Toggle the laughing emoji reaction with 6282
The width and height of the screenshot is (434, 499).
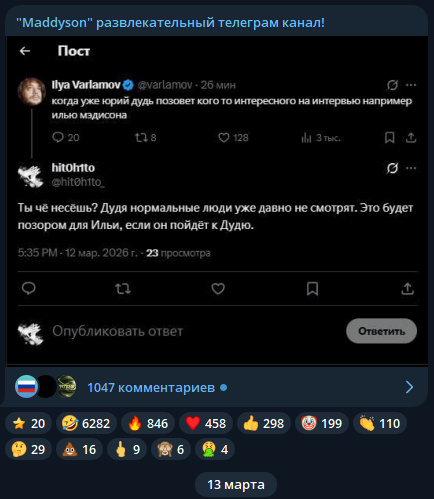pos(86,423)
